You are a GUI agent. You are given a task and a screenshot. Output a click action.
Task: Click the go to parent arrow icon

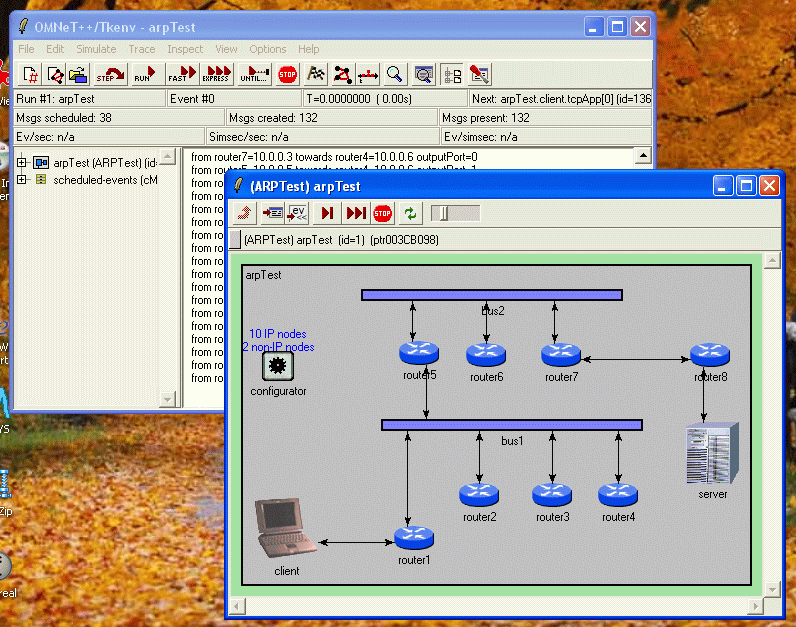coord(245,213)
